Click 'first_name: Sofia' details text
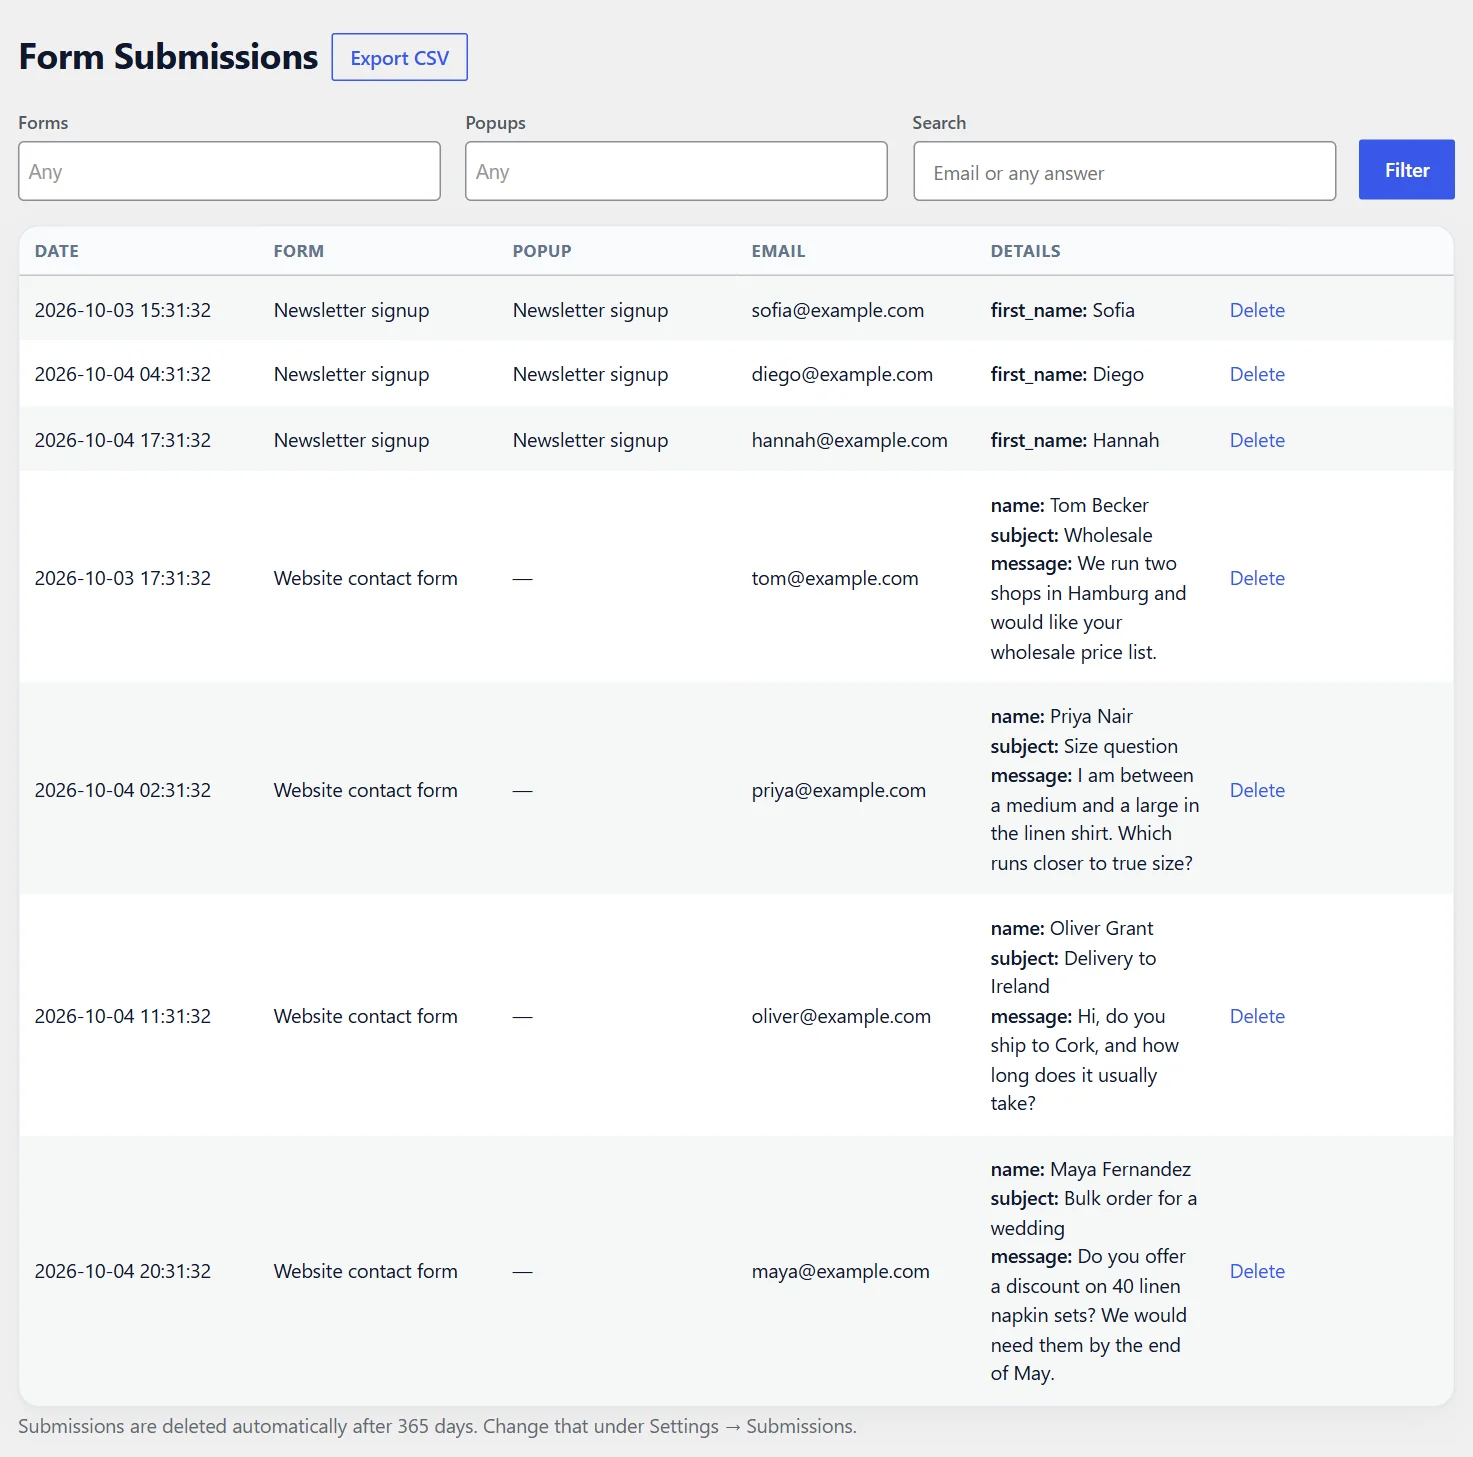This screenshot has height=1457, width=1473. click(x=1063, y=310)
